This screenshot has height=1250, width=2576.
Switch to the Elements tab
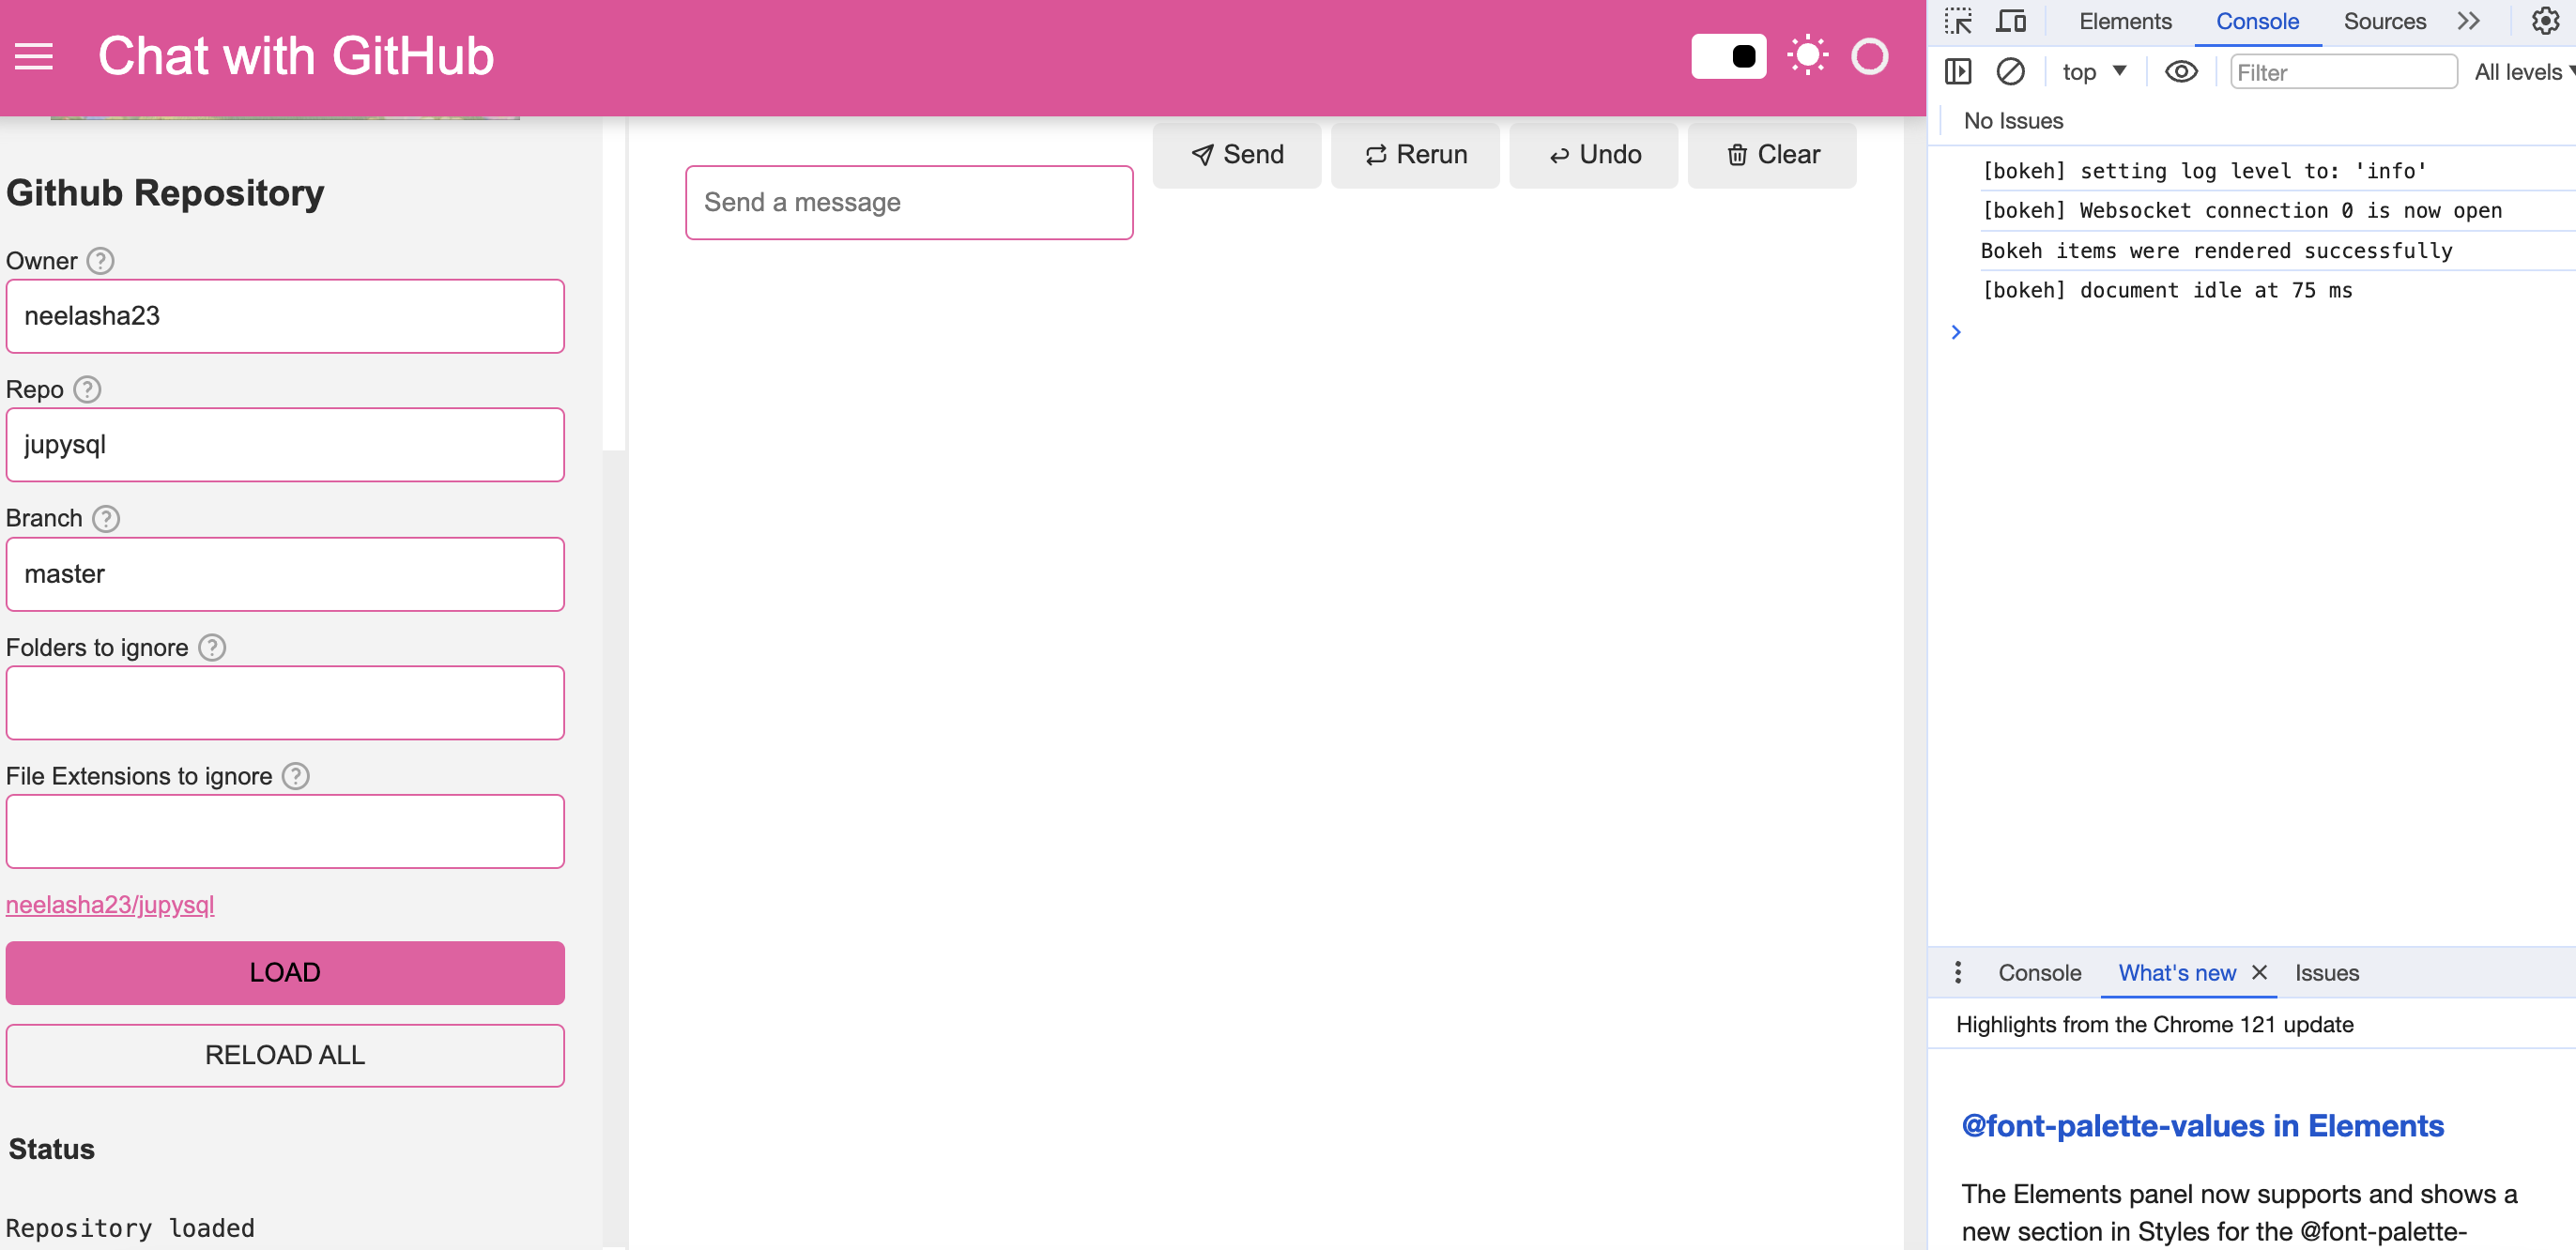2125,21
